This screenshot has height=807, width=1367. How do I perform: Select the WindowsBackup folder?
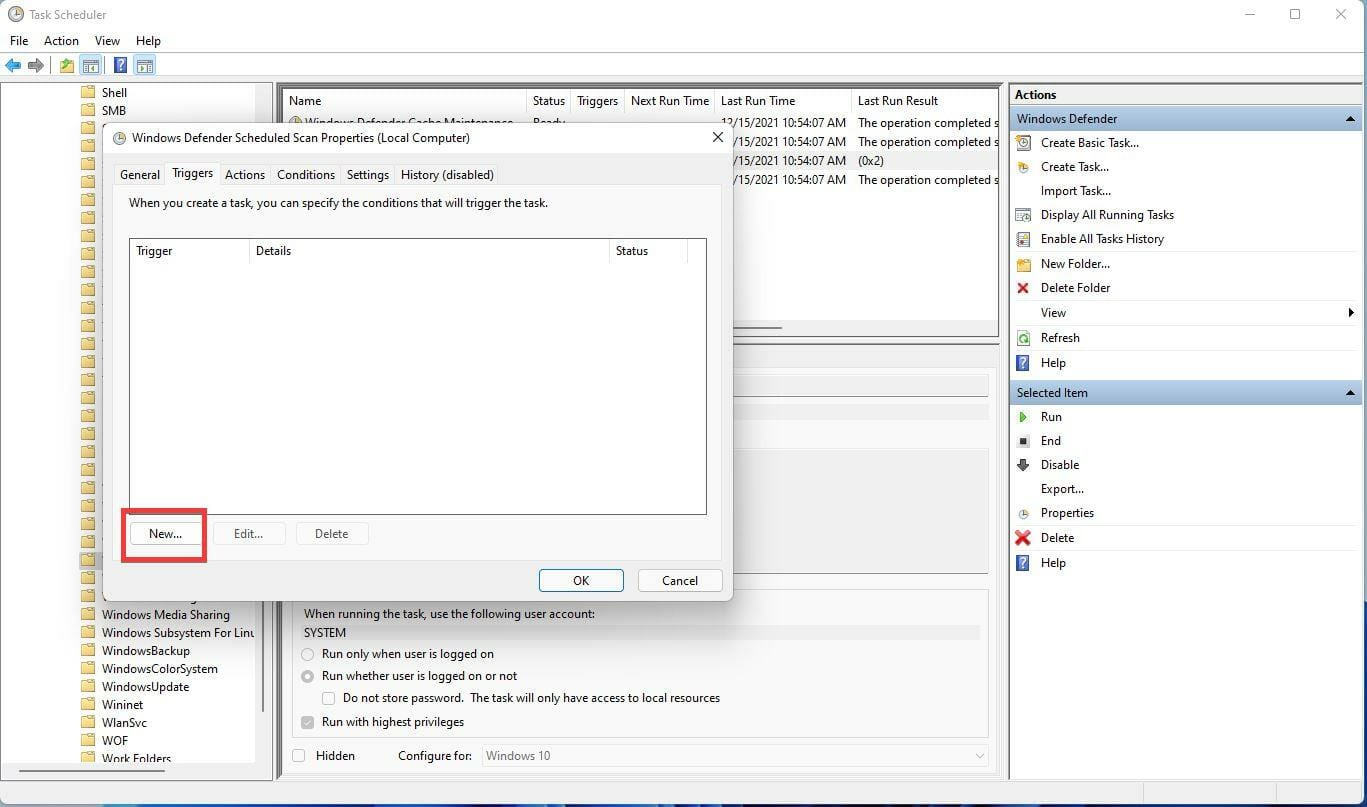145,651
